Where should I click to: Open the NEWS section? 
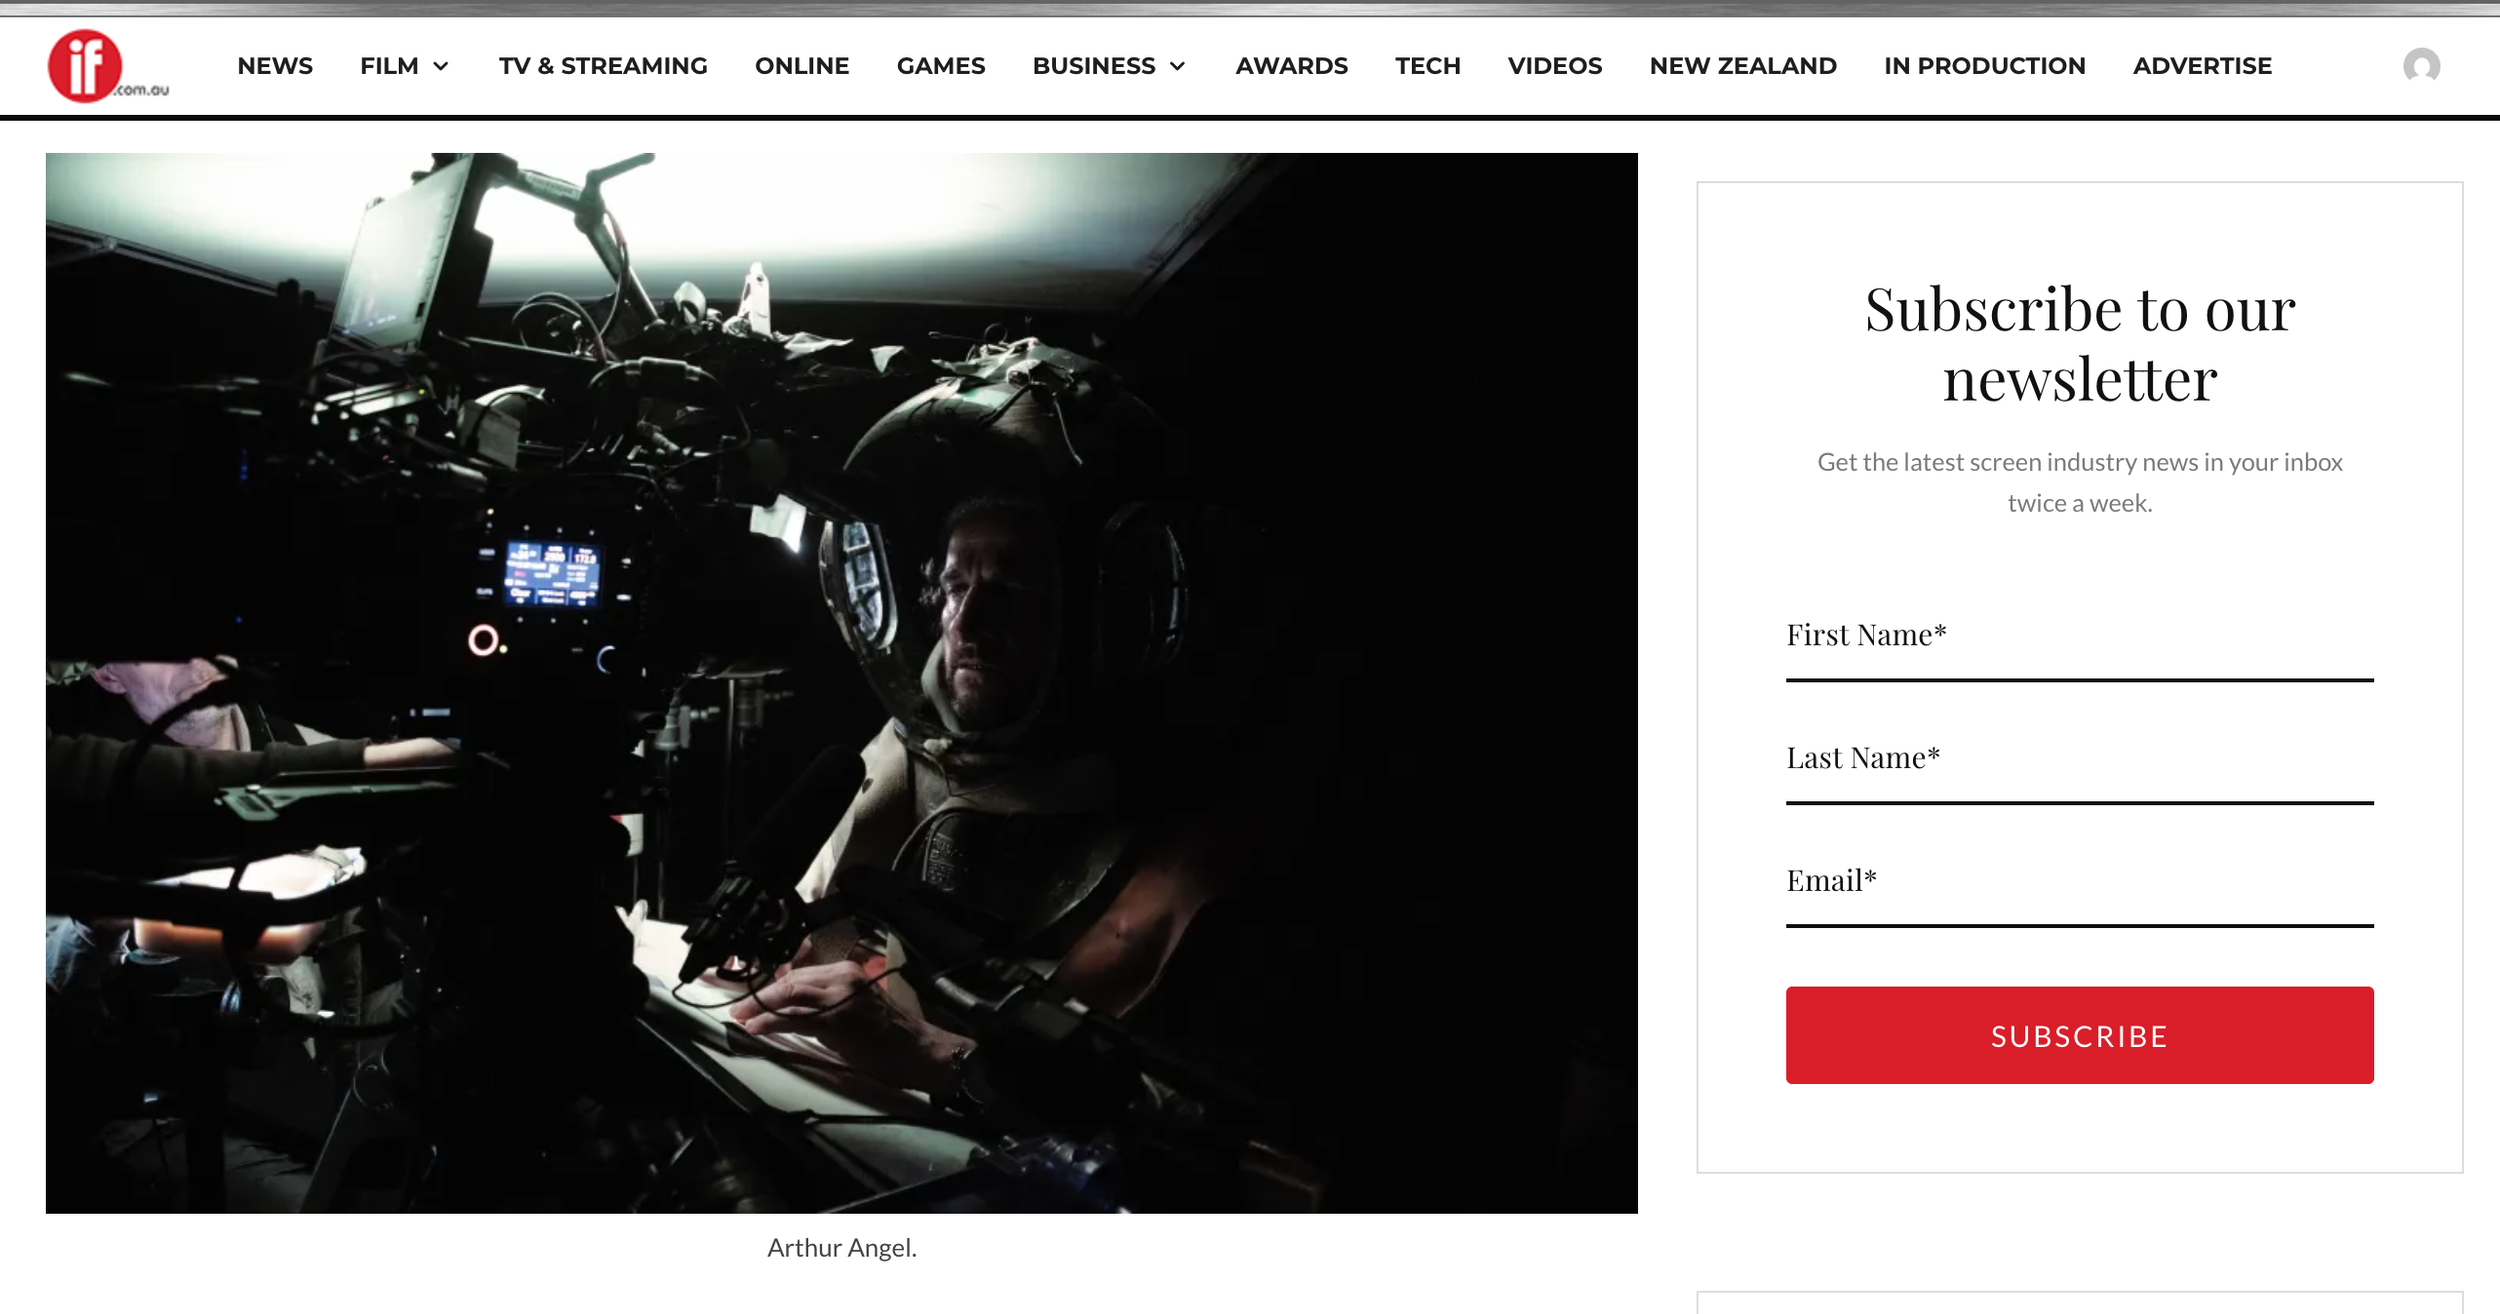point(274,65)
